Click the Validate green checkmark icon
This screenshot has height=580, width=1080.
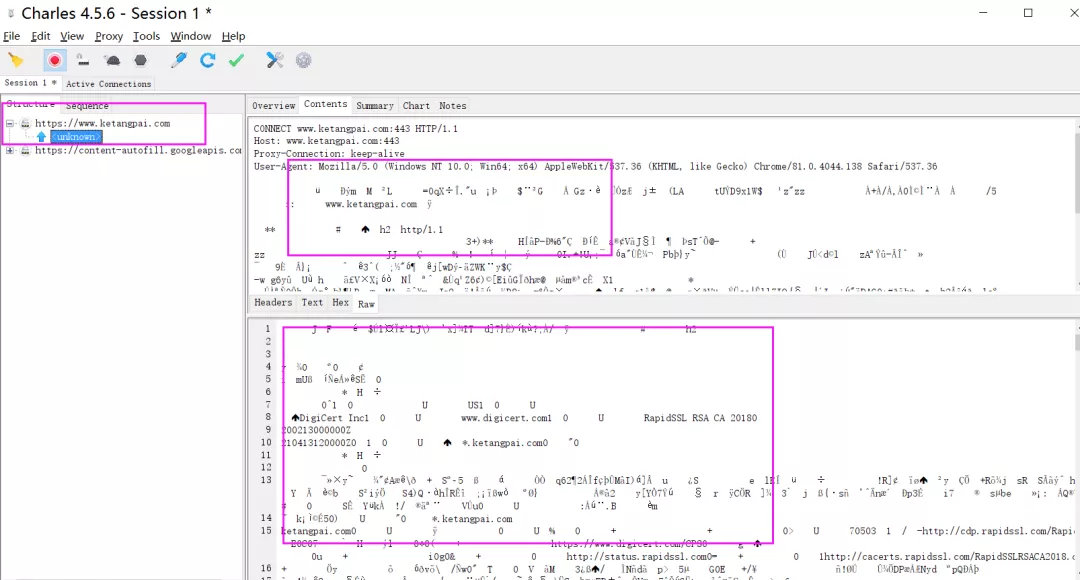(236, 61)
